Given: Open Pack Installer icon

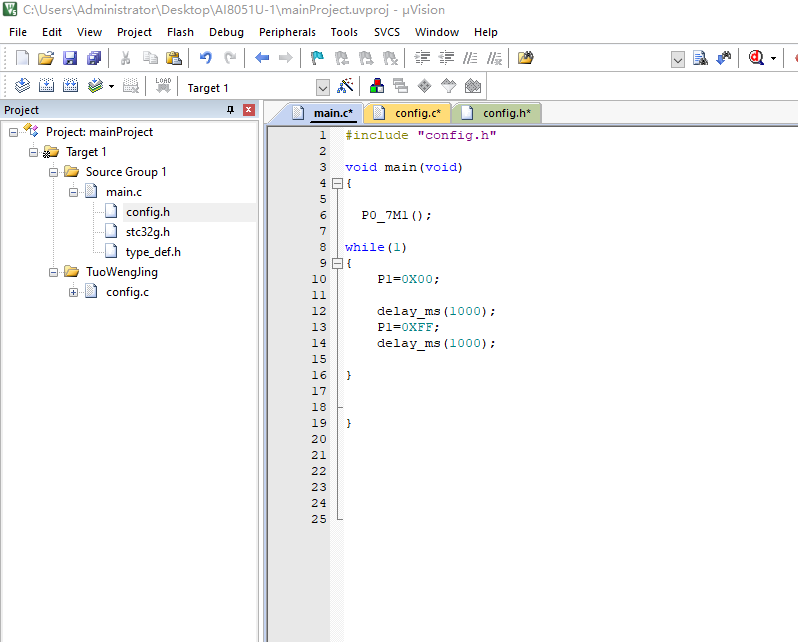Looking at the screenshot, I should tap(473, 86).
